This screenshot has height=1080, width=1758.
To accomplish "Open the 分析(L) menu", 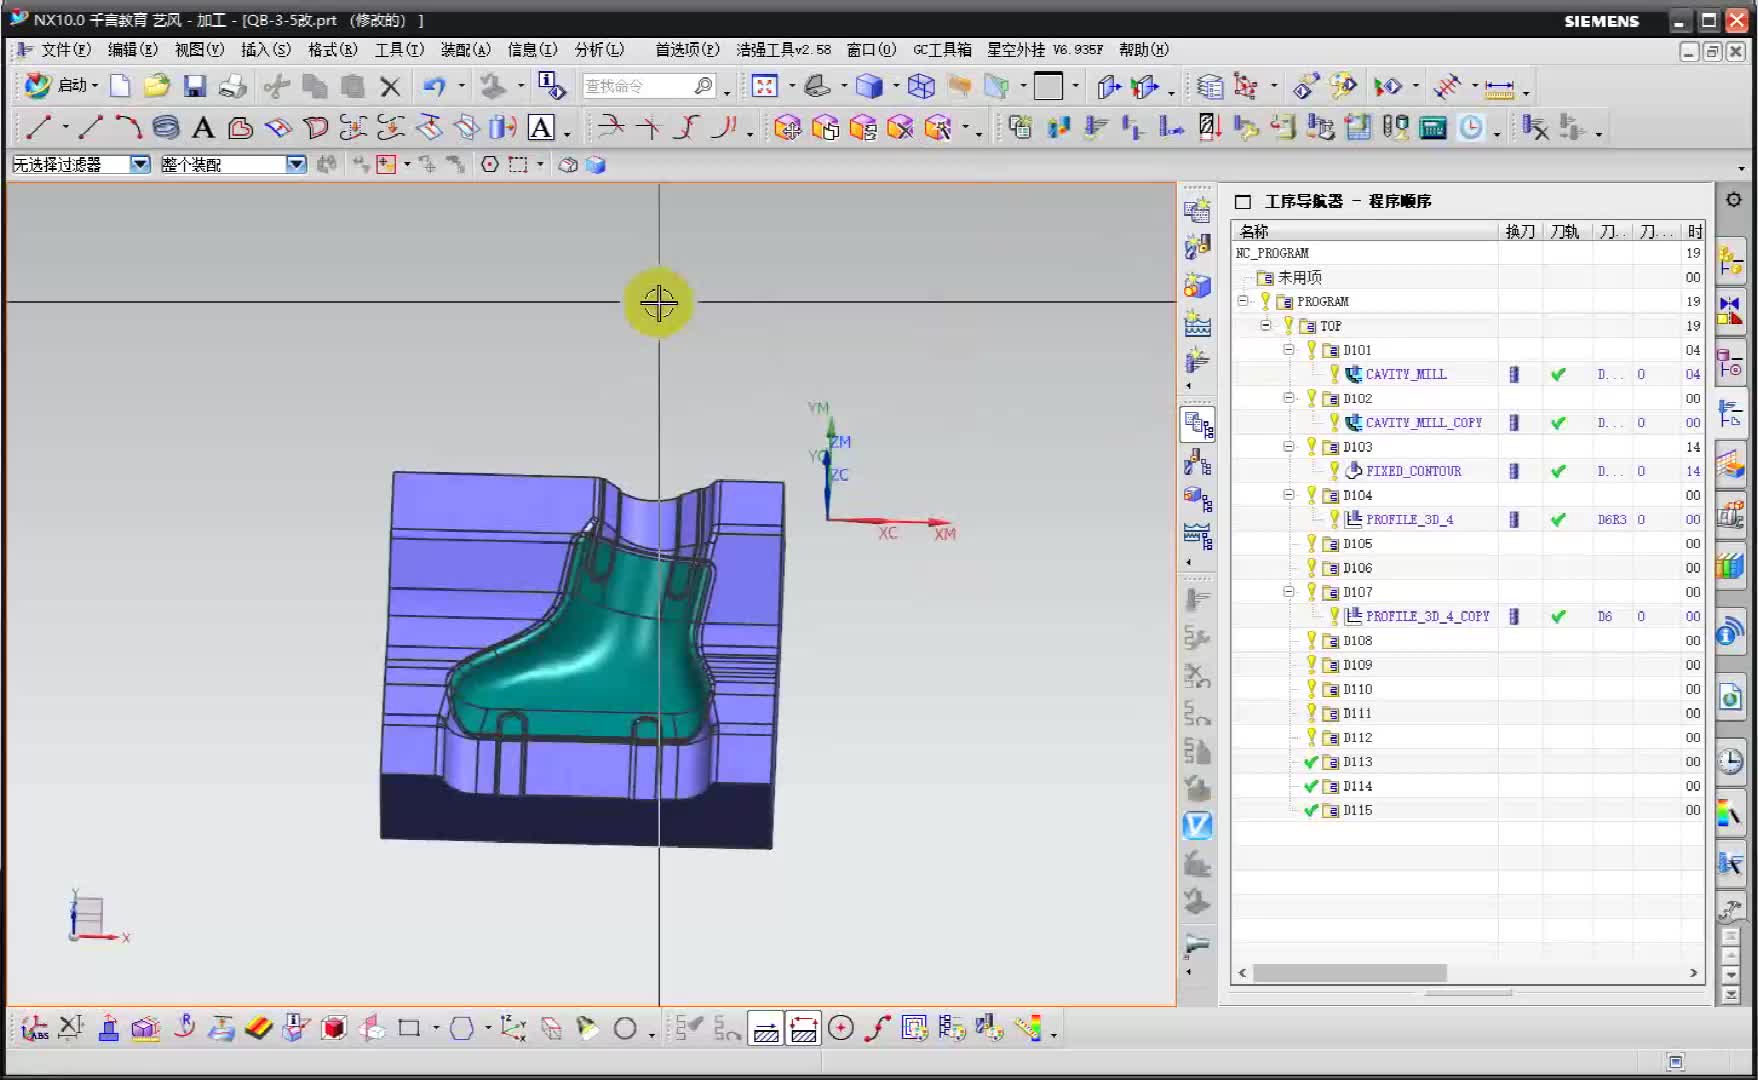I will point(599,50).
